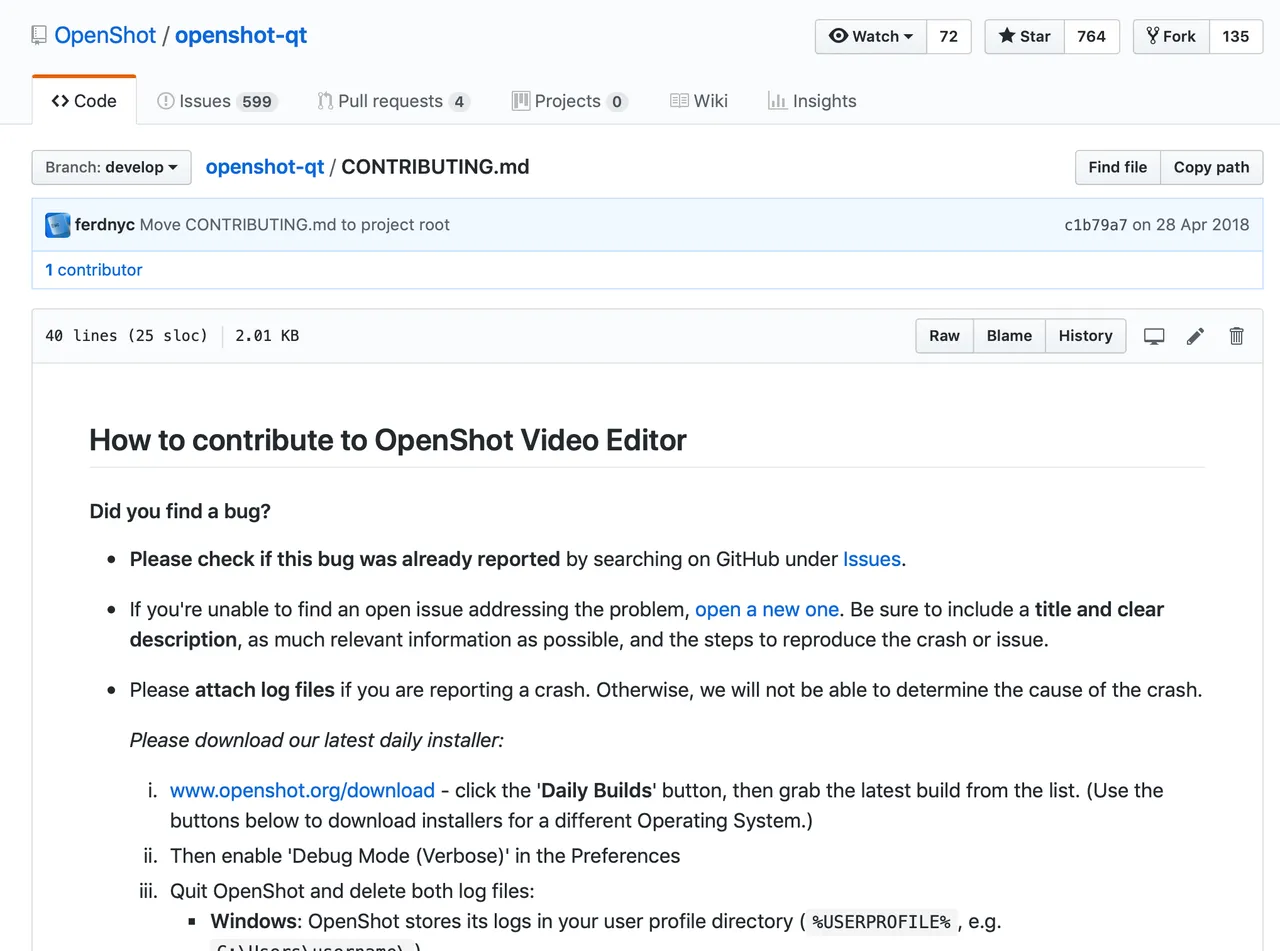
Task: Click the 1 contributor link
Action: 94,270
